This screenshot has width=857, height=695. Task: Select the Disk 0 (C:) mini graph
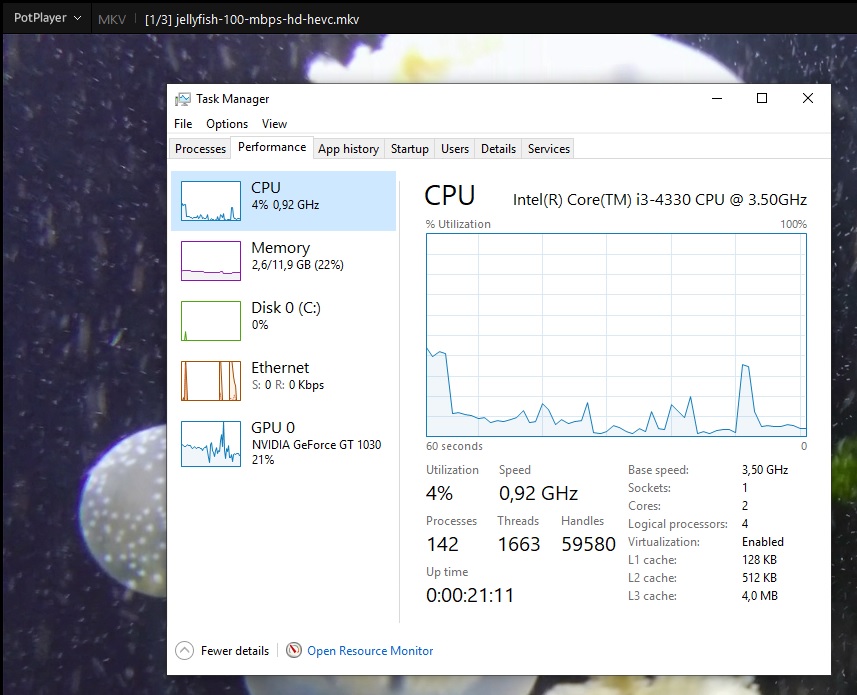click(x=210, y=321)
